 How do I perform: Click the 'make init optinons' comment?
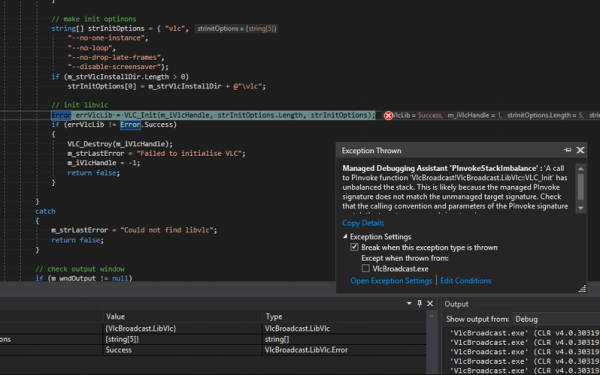point(94,19)
